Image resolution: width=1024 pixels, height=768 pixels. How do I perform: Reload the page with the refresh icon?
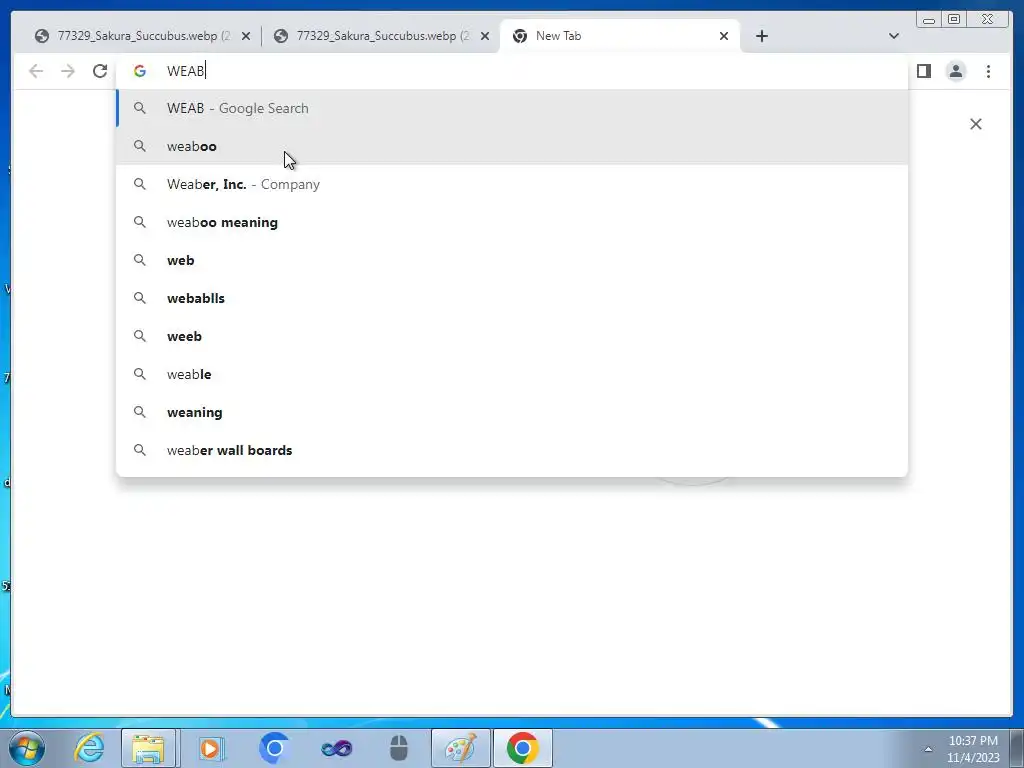click(x=100, y=71)
